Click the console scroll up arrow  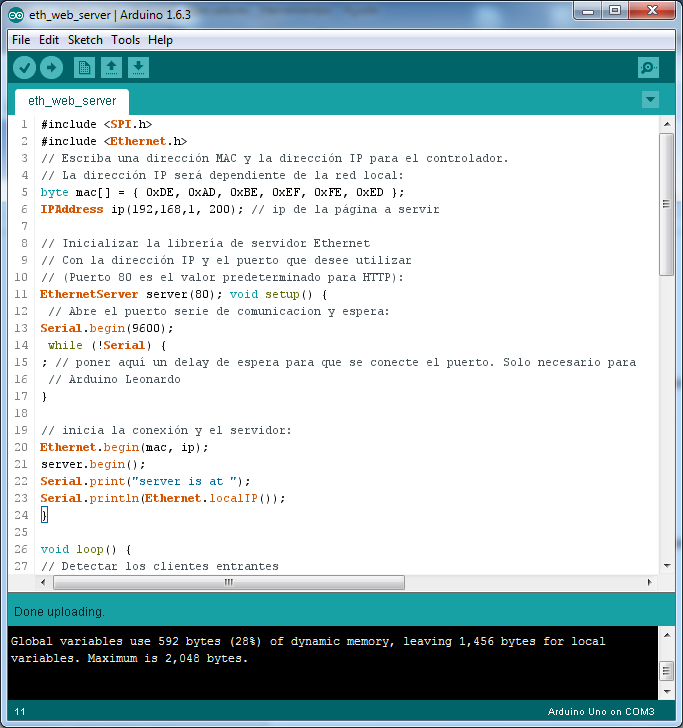click(667, 635)
